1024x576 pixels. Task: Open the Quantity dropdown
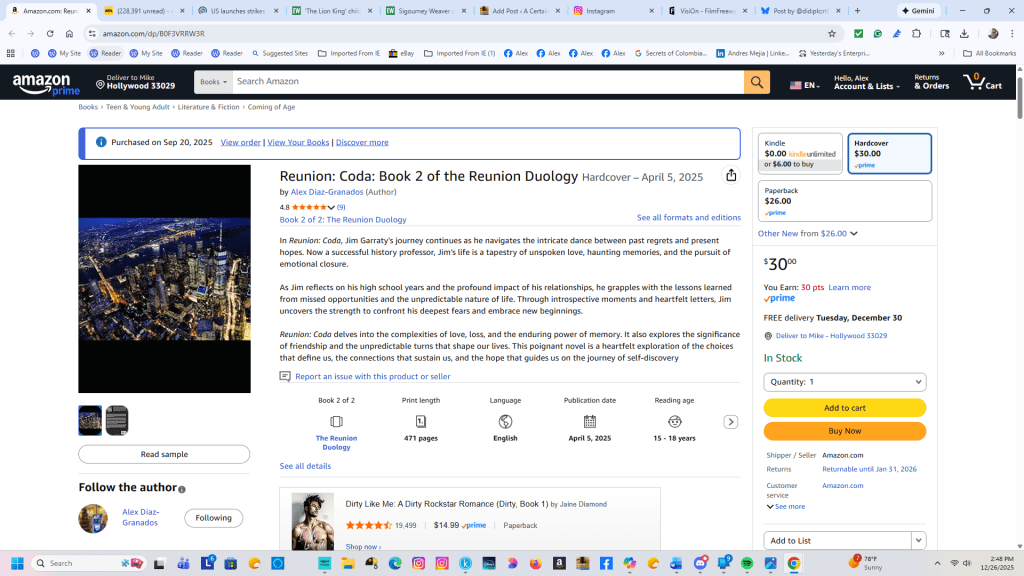(x=845, y=382)
